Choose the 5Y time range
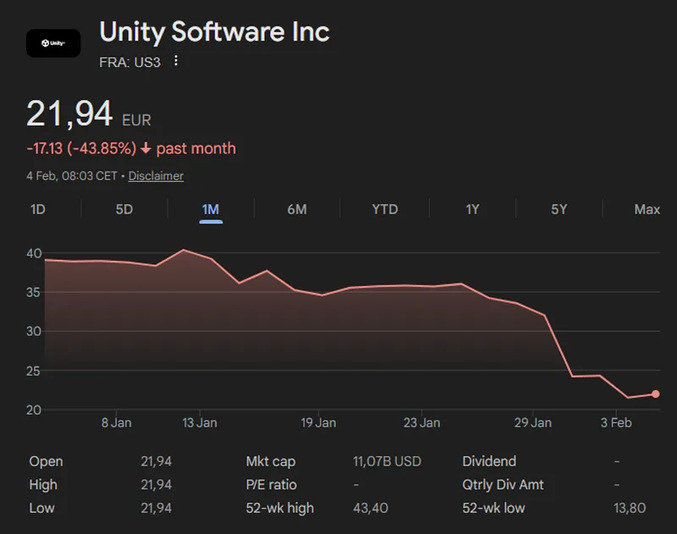This screenshot has height=534, width=677. point(559,209)
